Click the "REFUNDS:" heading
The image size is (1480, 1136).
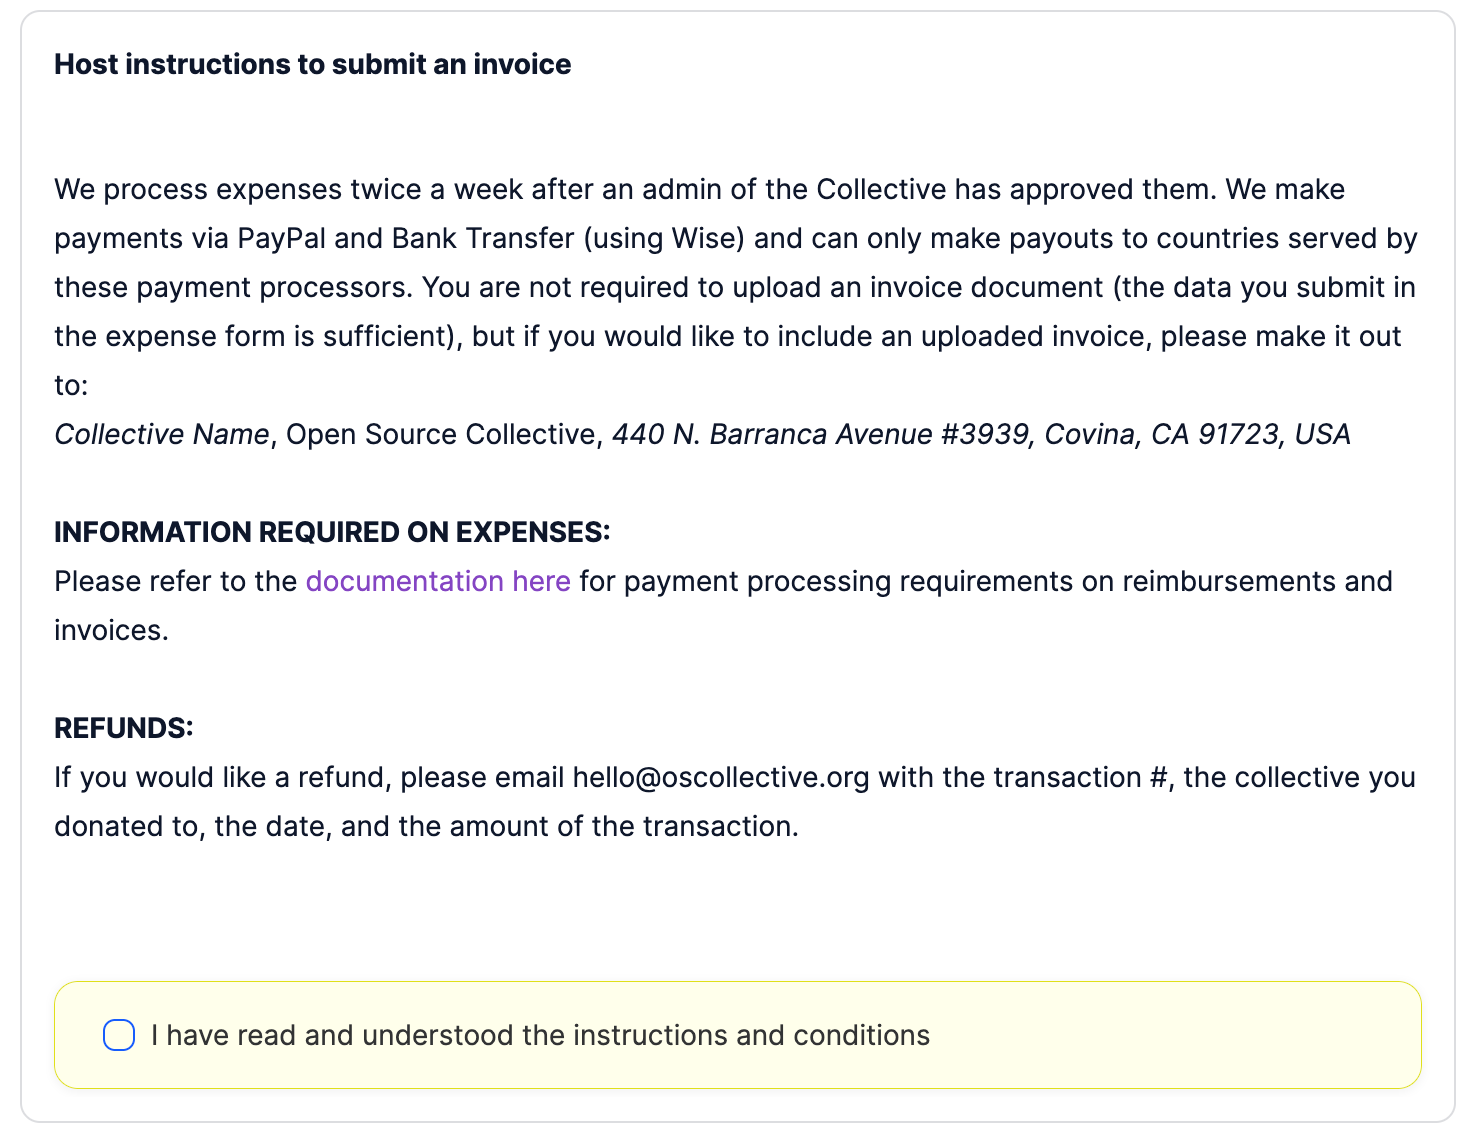[124, 728]
